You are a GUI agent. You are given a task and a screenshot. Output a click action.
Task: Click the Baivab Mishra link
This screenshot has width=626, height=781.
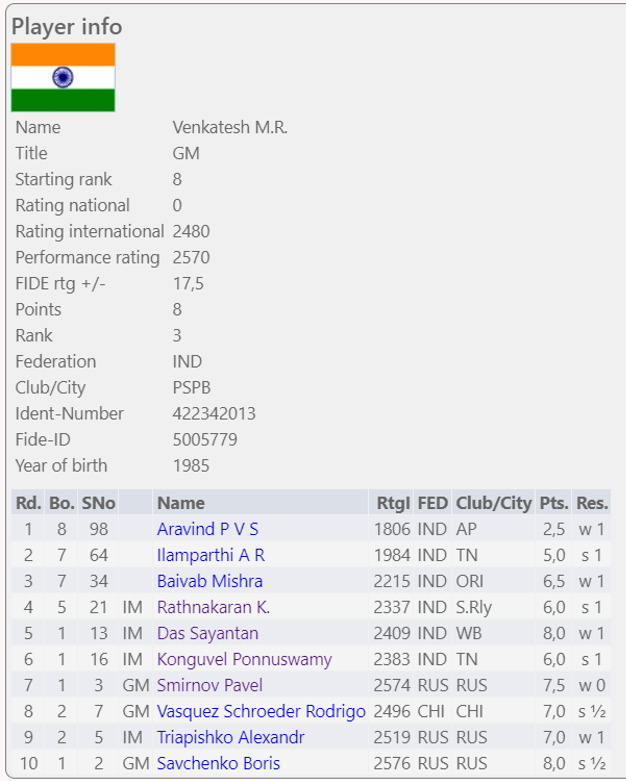[x=209, y=581]
